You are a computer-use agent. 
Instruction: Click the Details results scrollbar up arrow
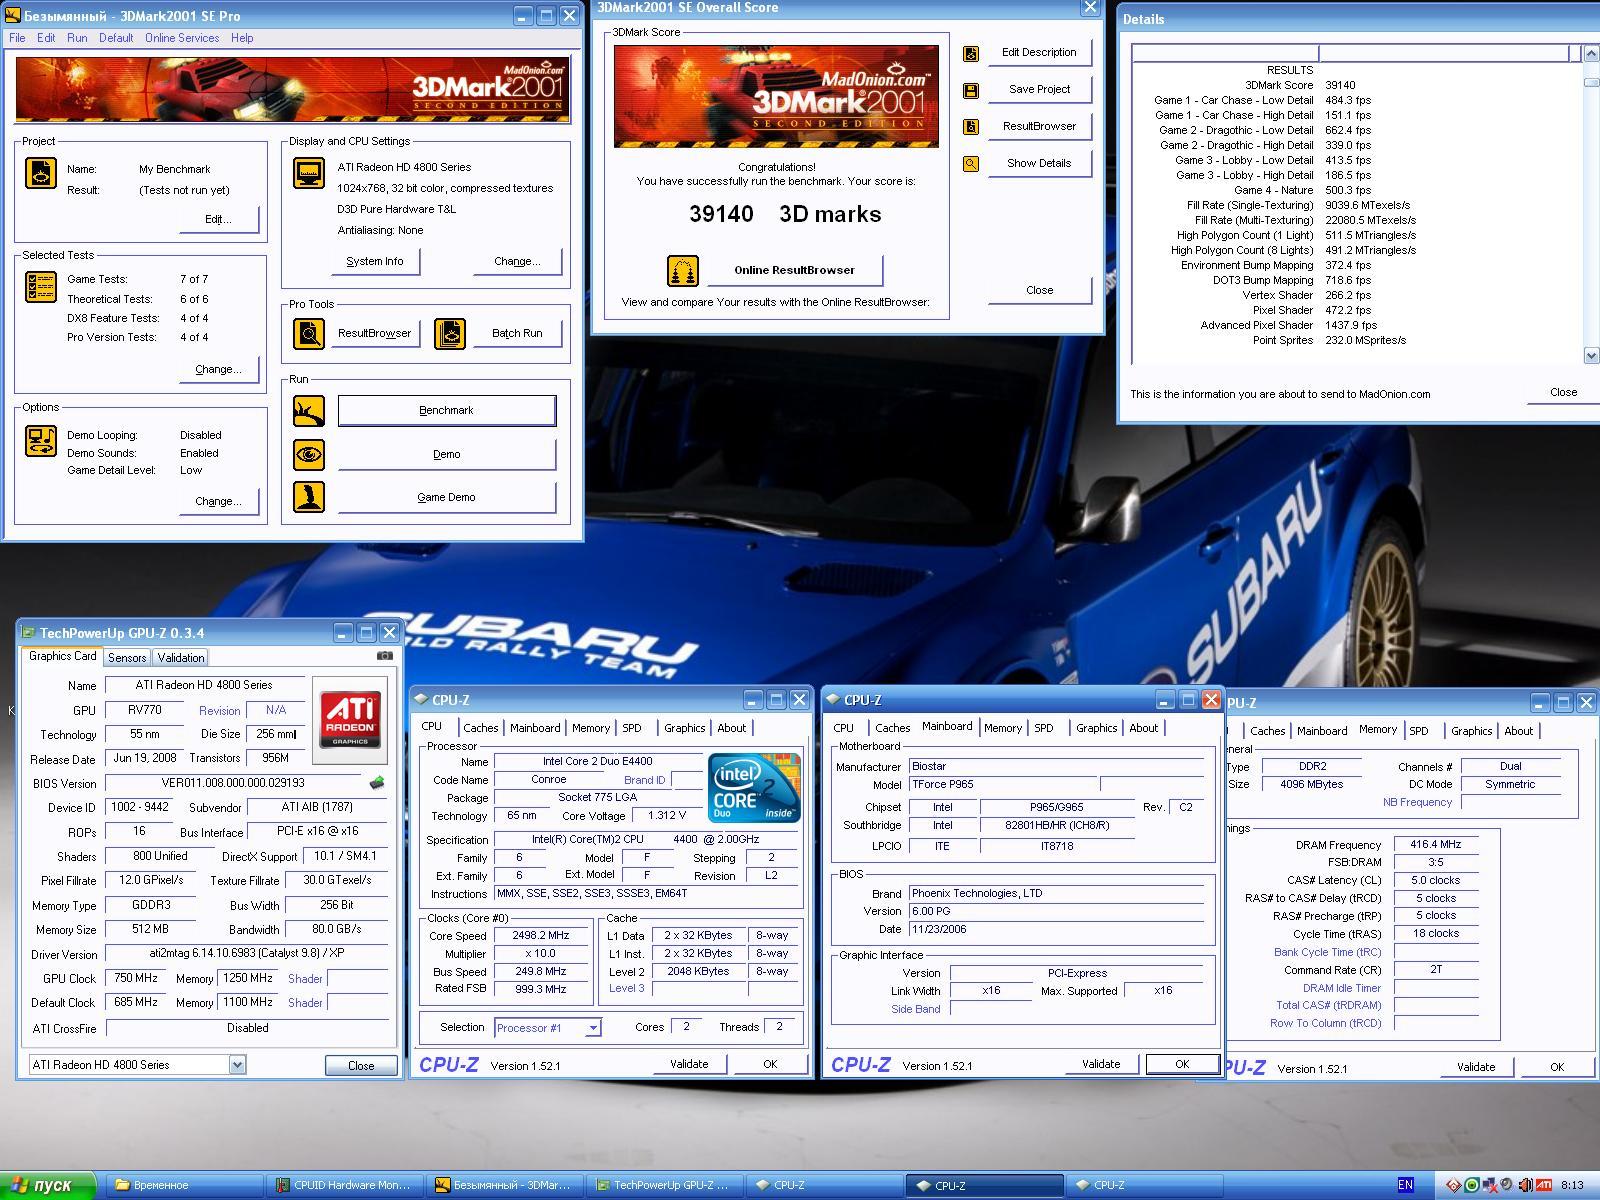(1591, 54)
